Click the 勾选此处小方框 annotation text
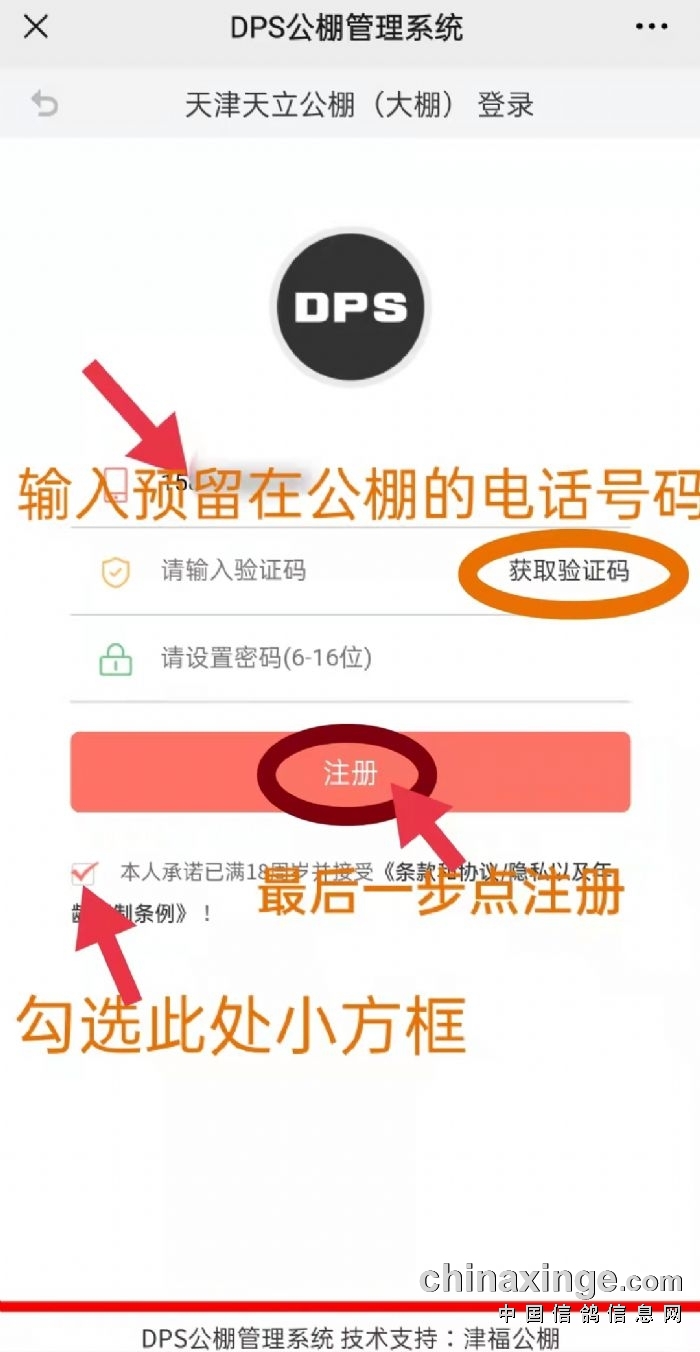700x1352 pixels. pos(241,1023)
